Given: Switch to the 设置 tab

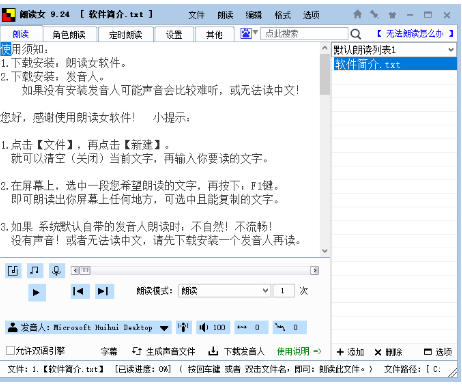Looking at the screenshot, I should pos(174,35).
